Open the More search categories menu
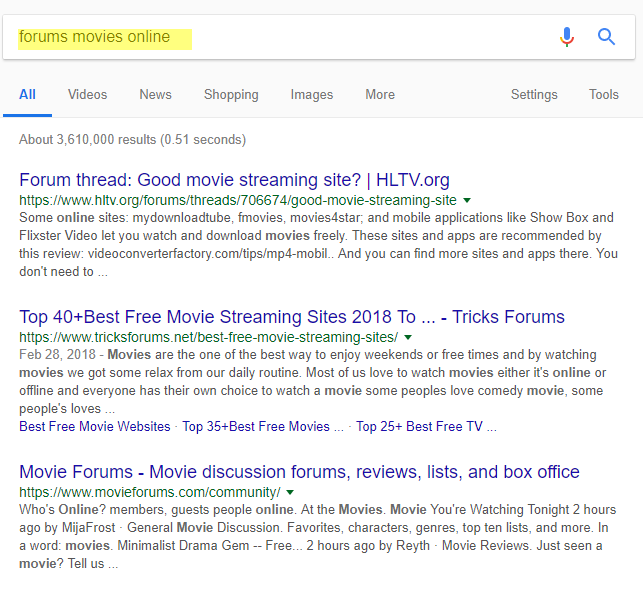The image size is (643, 593). tap(380, 95)
